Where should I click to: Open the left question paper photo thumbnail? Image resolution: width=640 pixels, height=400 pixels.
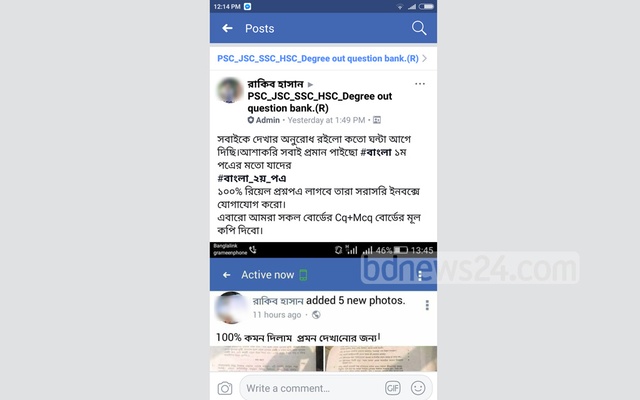(x=266, y=358)
